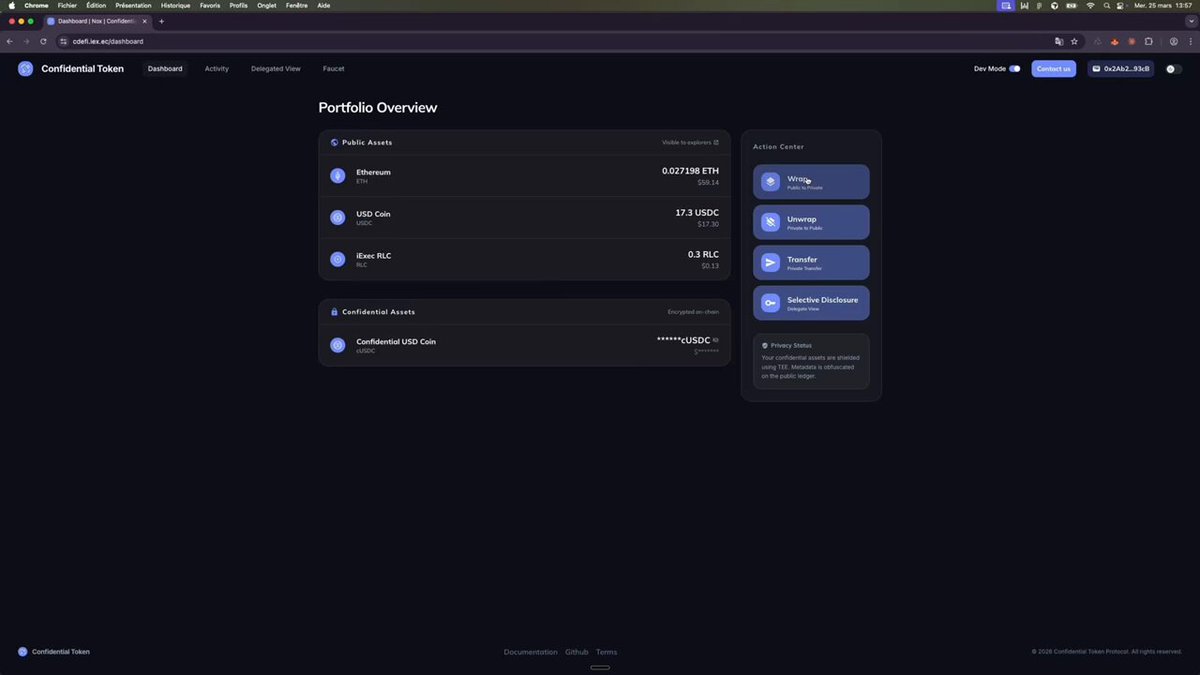Viewport: 1200px width, 675px height.
Task: Open the Documentation footer link
Action: tap(530, 652)
